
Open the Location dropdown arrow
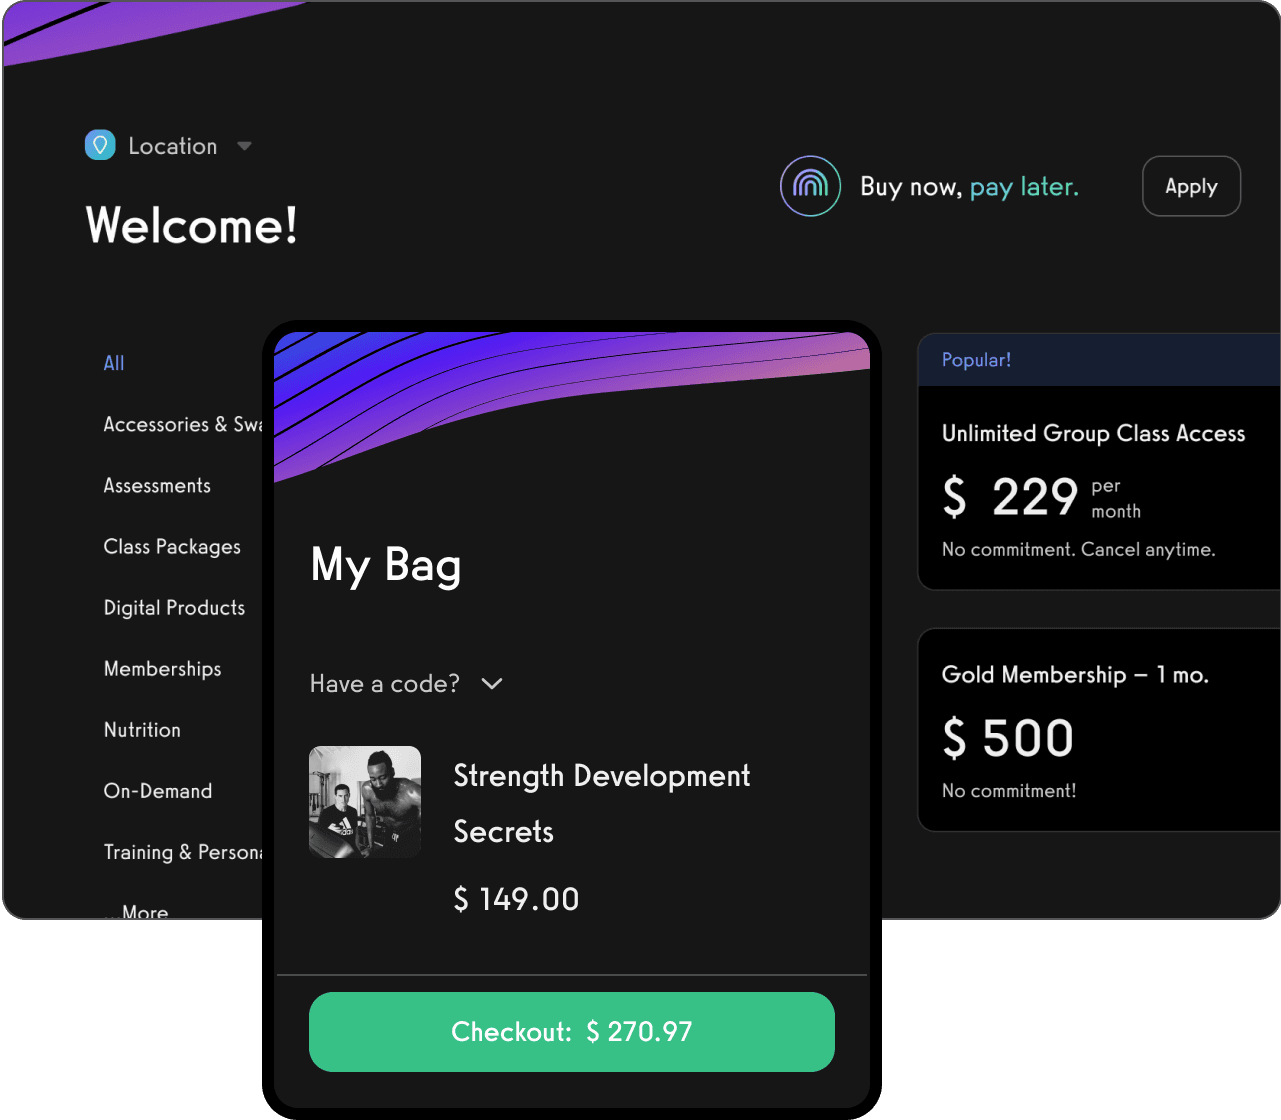244,146
